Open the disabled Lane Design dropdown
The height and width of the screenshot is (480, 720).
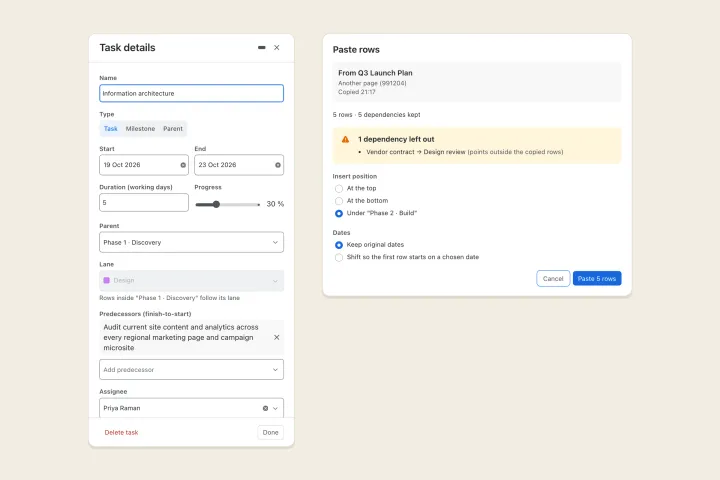click(191, 280)
